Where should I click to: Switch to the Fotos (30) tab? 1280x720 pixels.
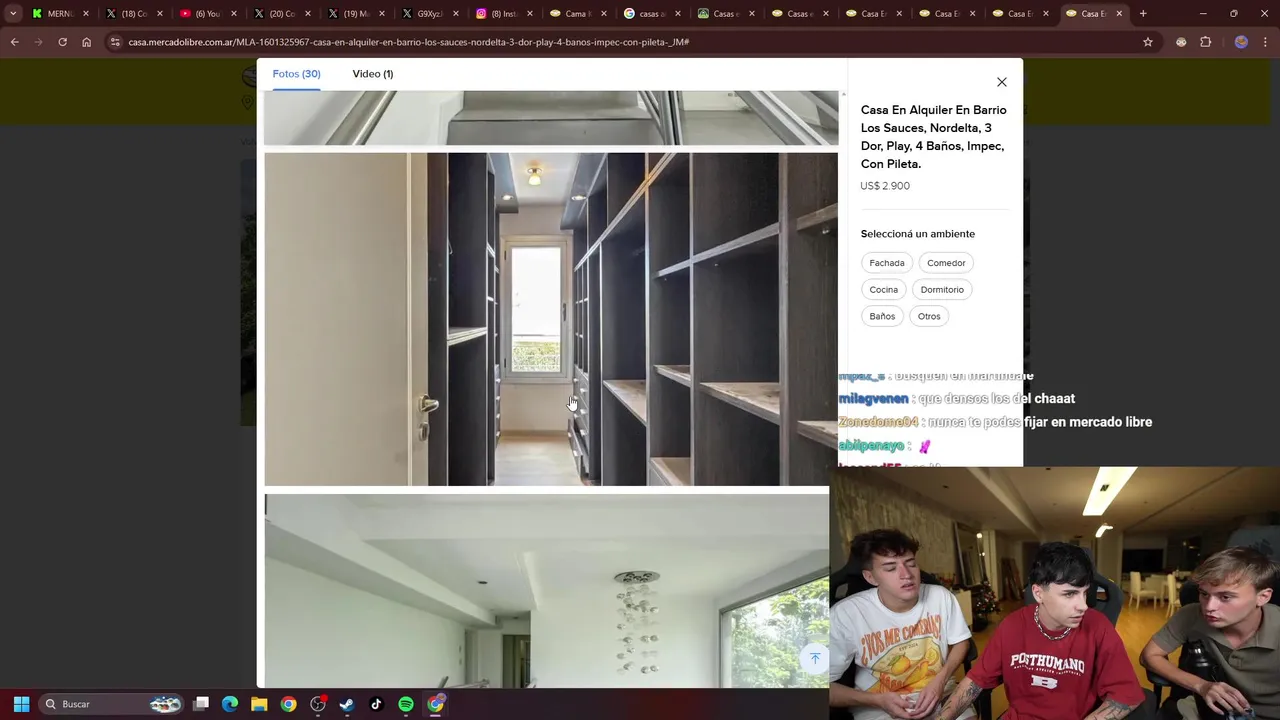296,74
